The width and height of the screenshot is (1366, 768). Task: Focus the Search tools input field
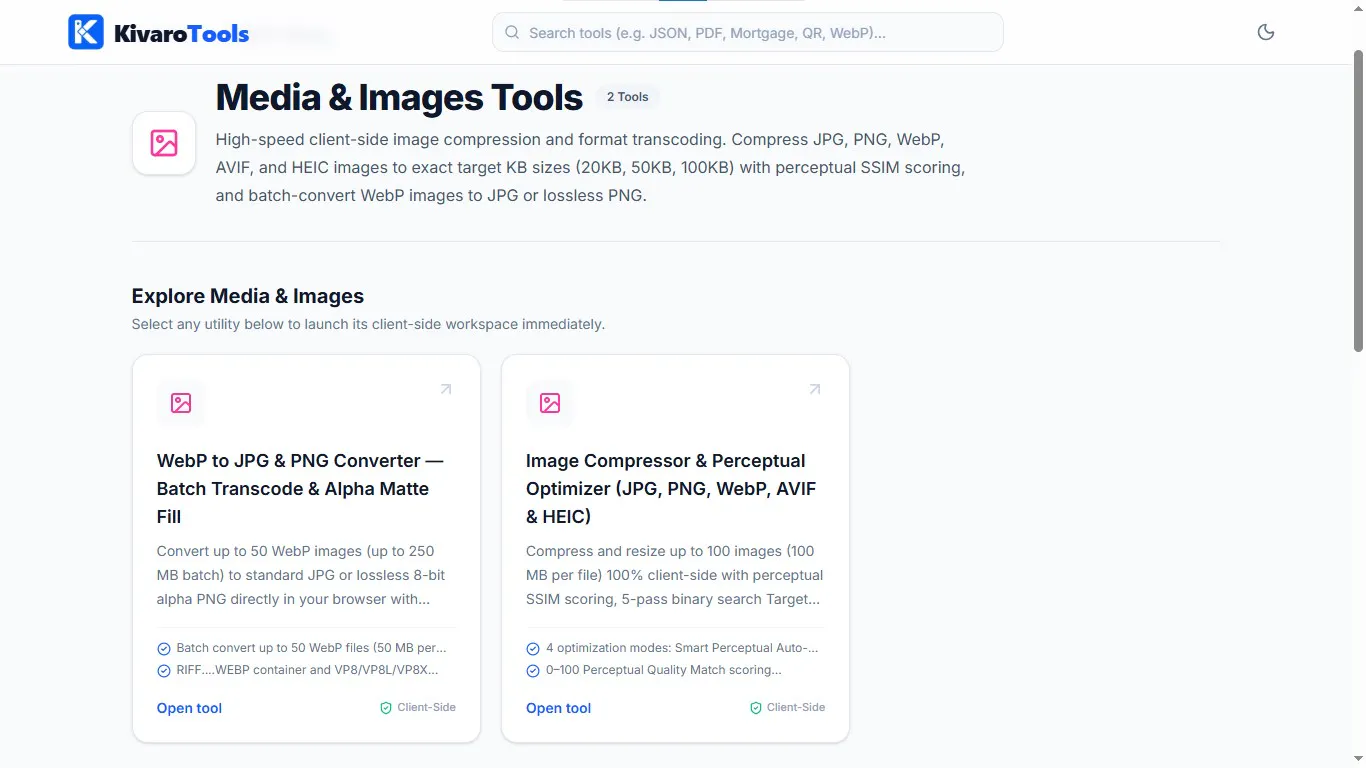point(747,32)
